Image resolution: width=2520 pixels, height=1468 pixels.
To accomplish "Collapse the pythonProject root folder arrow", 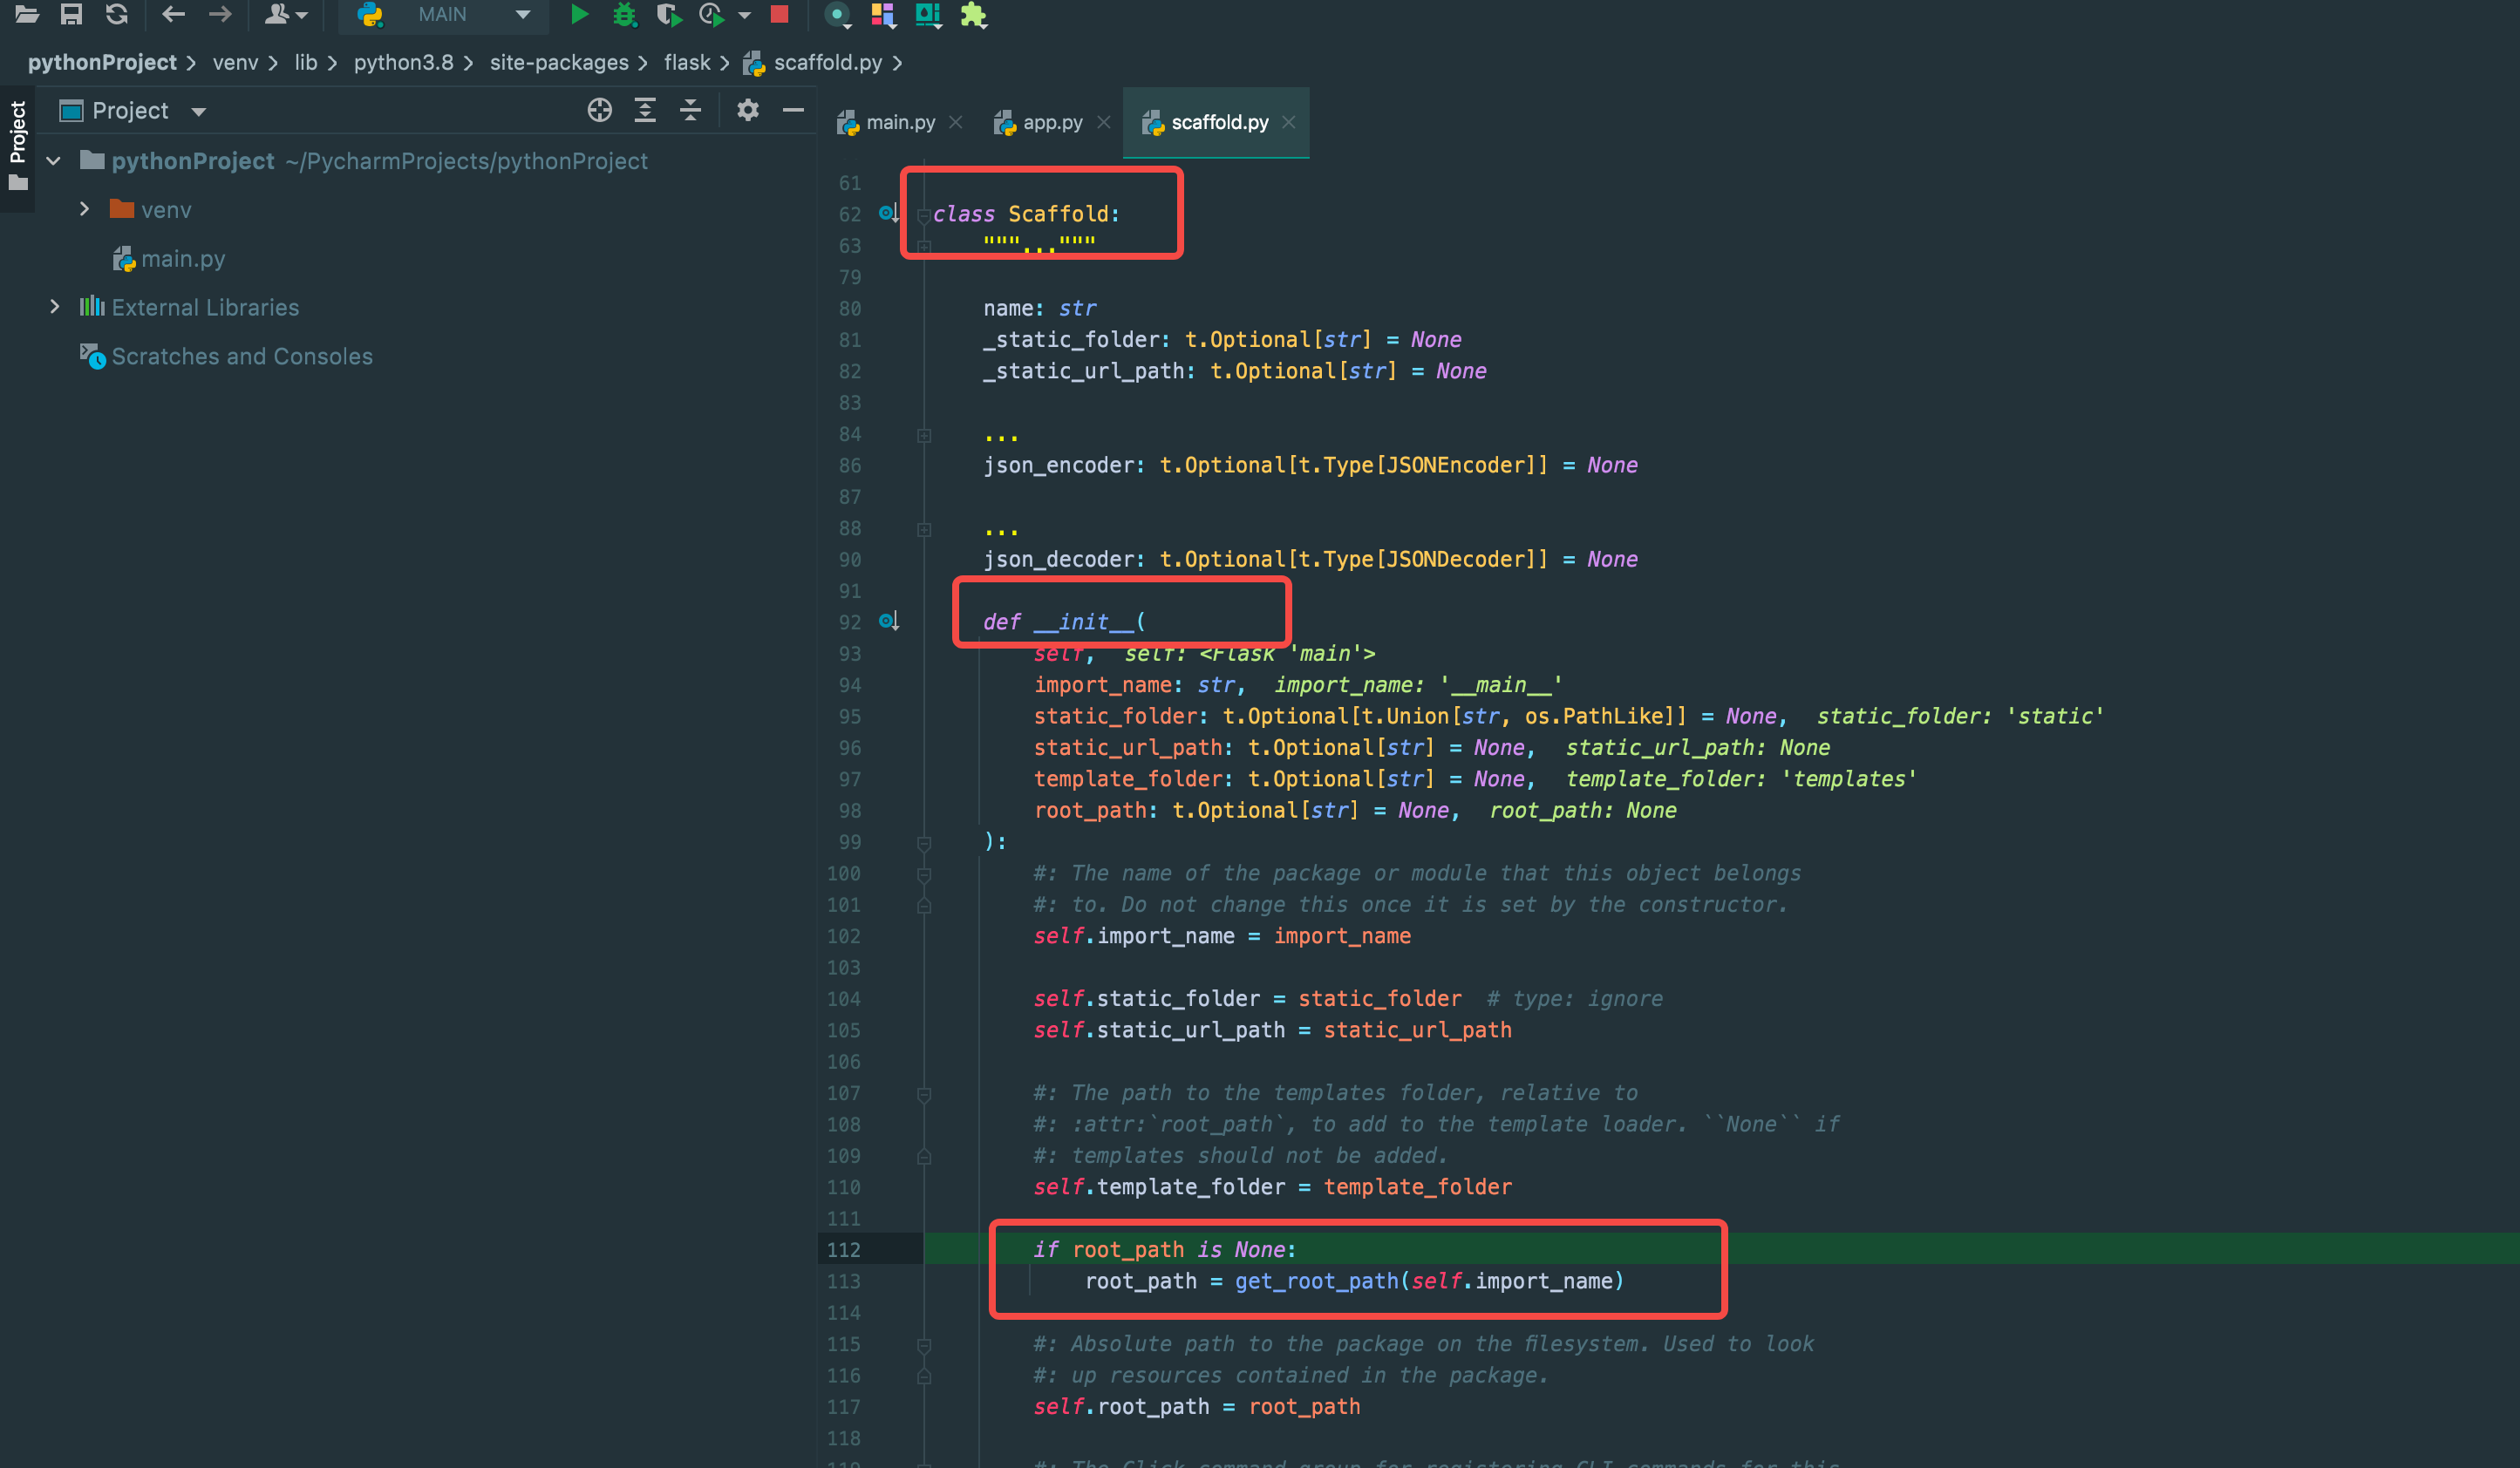I will [54, 161].
